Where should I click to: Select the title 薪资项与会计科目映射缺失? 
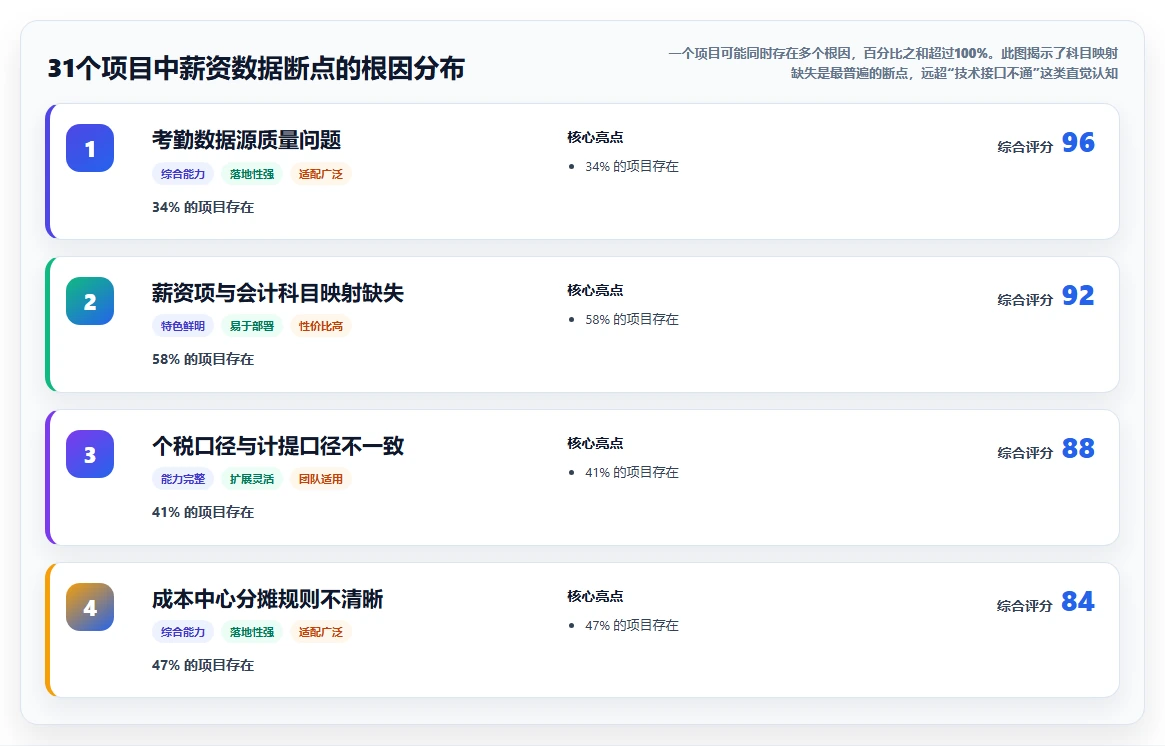click(x=278, y=293)
